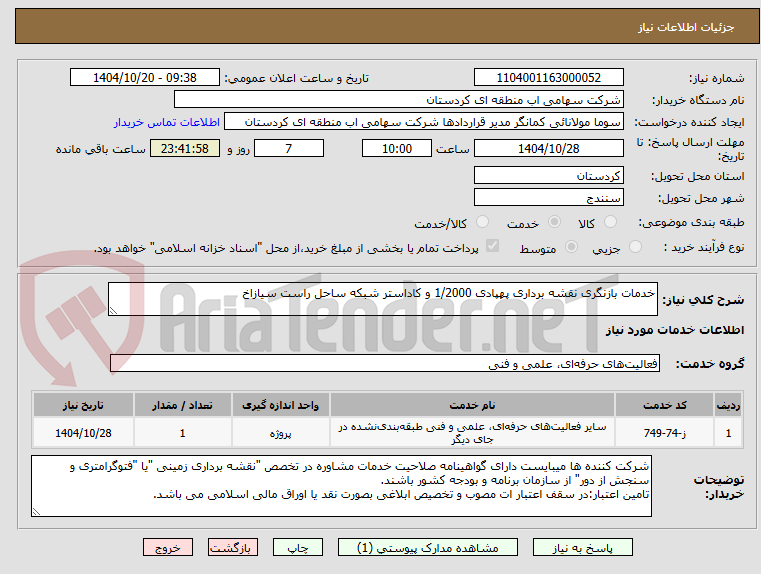This screenshot has width=761, height=574.
Task: Click the طبقه بندی موضوعی label
Action: (x=691, y=223)
